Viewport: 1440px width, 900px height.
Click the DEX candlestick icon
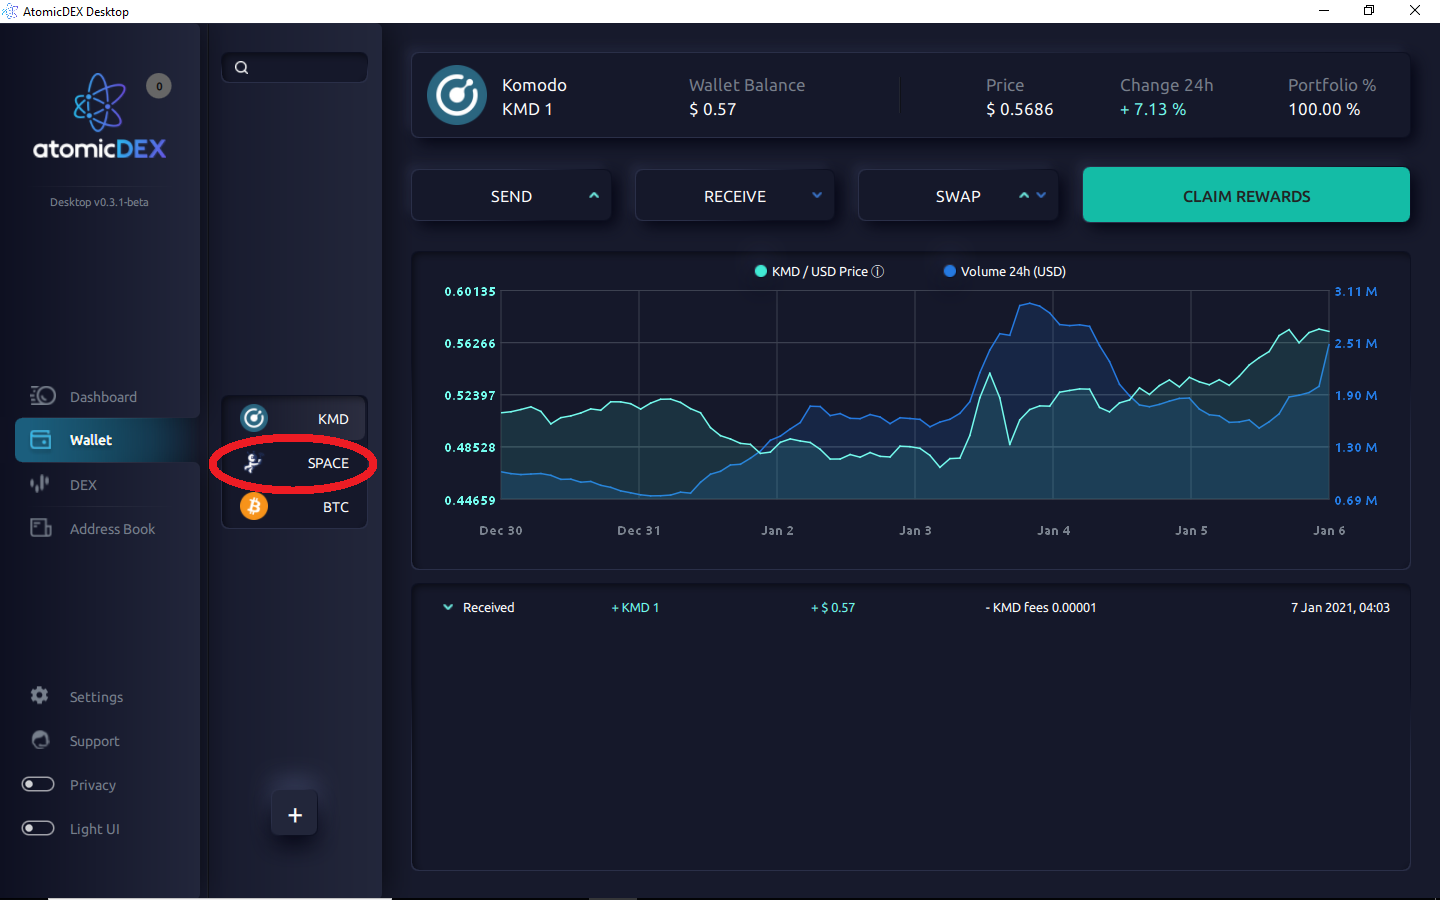point(40,484)
